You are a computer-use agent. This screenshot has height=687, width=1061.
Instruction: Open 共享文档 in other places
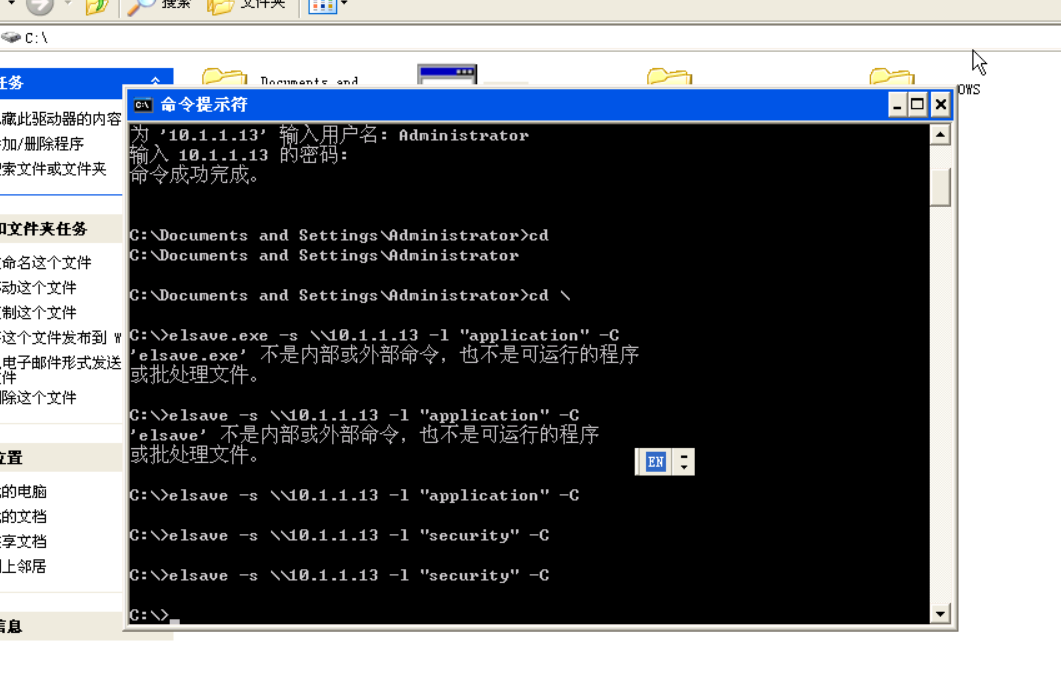pos(24,541)
